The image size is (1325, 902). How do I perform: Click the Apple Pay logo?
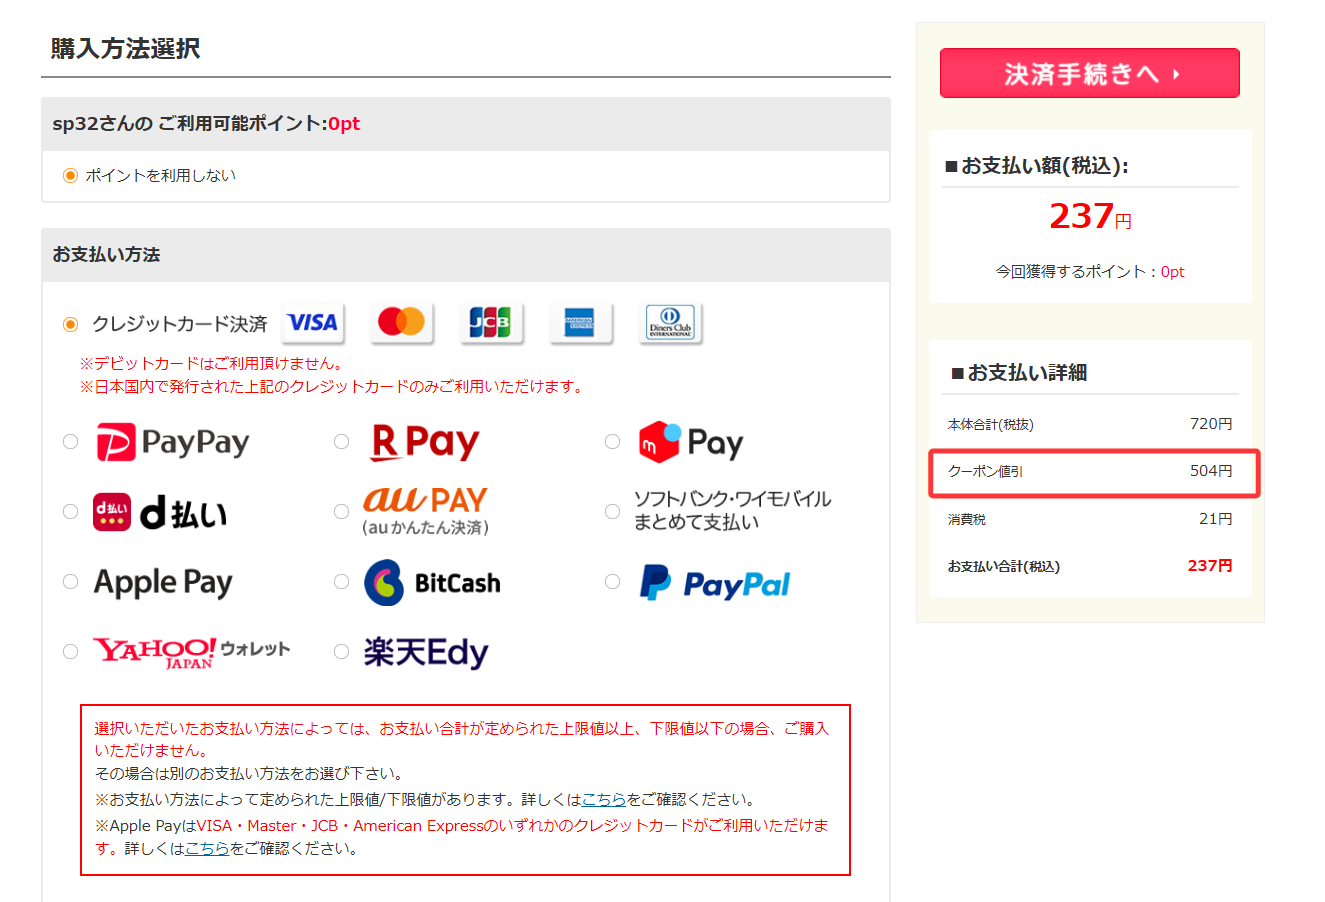tap(163, 582)
